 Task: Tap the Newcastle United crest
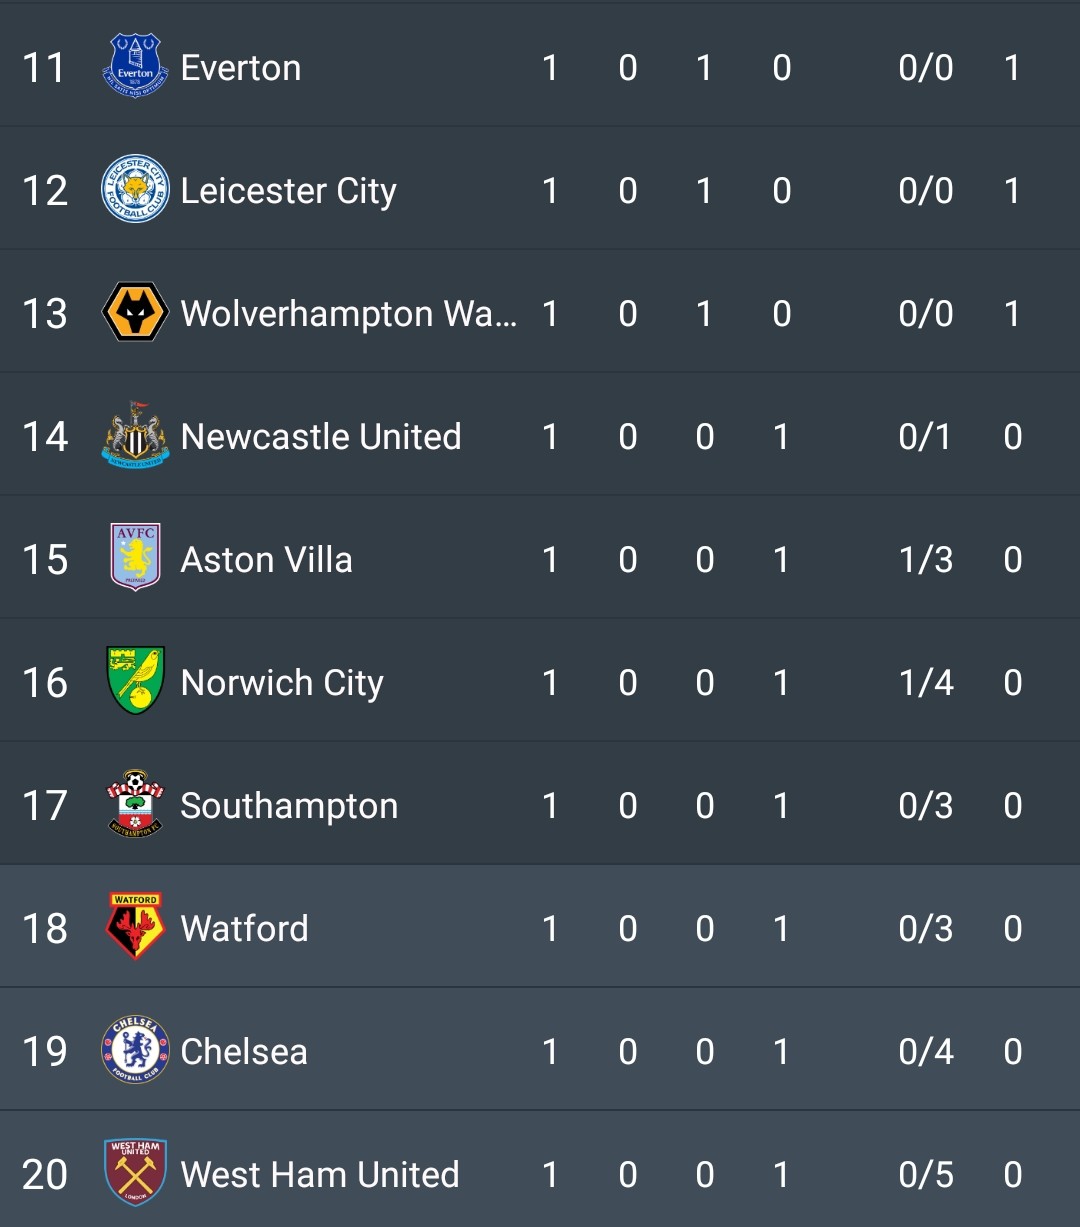pyautogui.click(x=135, y=435)
